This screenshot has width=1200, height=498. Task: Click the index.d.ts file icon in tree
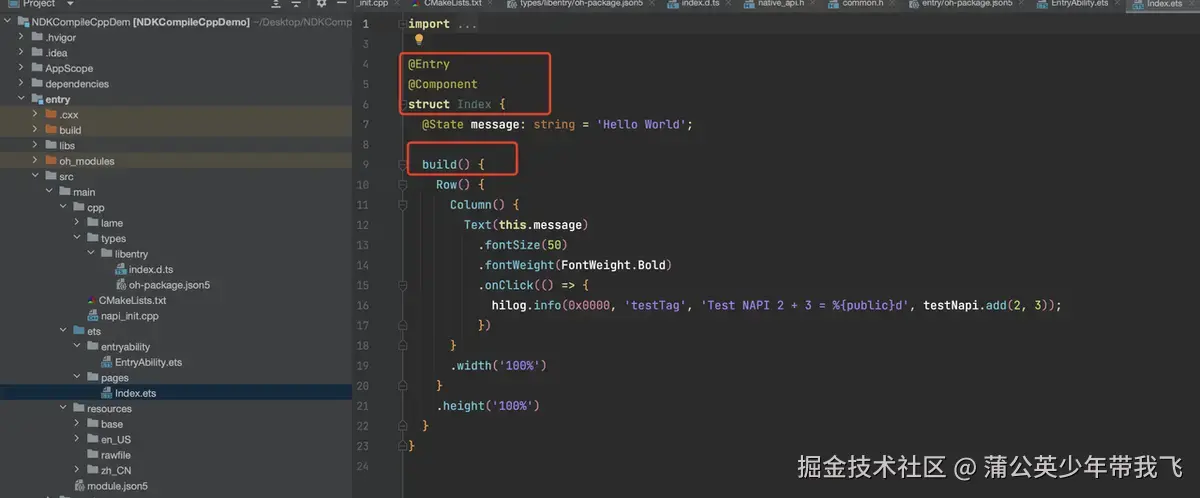[x=120, y=269]
